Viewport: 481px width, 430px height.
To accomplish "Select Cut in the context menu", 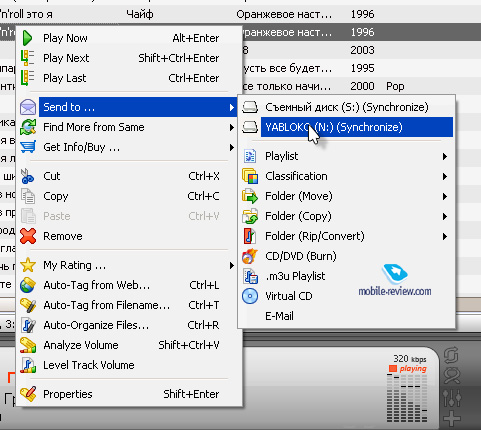I will click(x=129, y=176).
